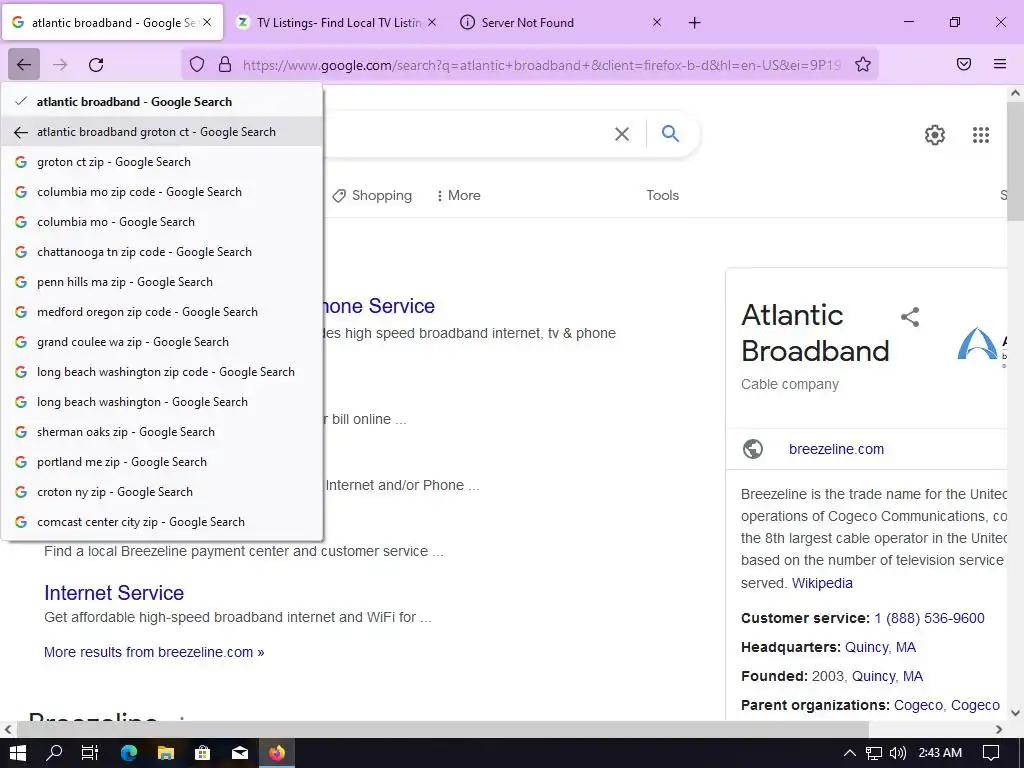The height and width of the screenshot is (768, 1024).
Task: Switch to the Server Not Found tab
Action: [x=562, y=23]
